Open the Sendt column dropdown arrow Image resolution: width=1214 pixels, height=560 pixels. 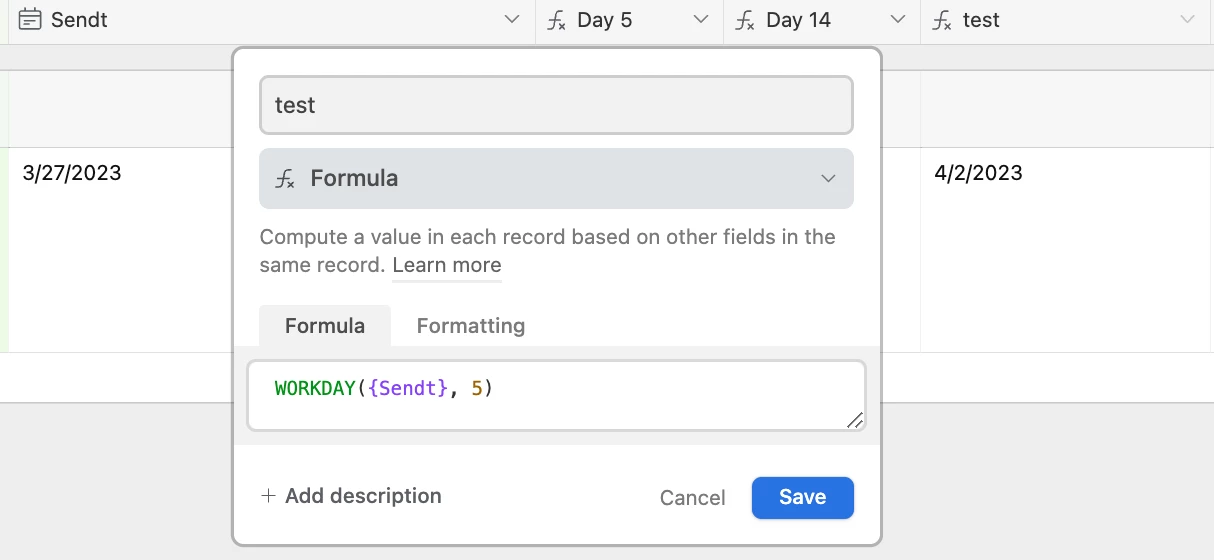(x=512, y=20)
